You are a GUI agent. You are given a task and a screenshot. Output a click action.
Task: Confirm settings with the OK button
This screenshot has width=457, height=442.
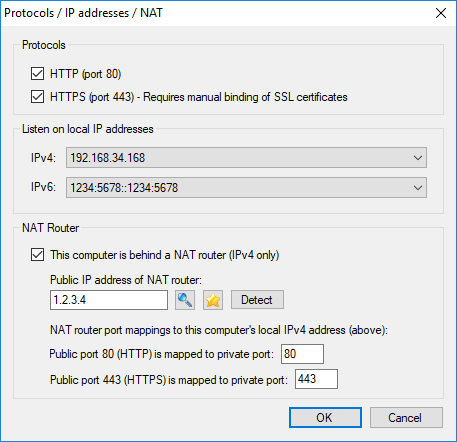[x=325, y=417]
